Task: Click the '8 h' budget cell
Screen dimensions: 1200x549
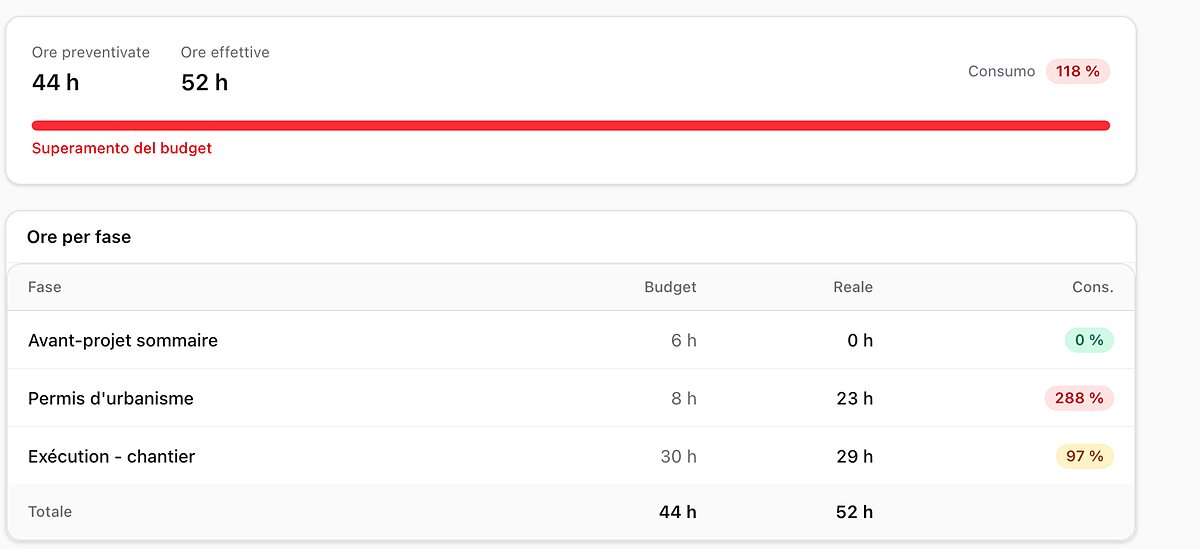Action: point(684,398)
